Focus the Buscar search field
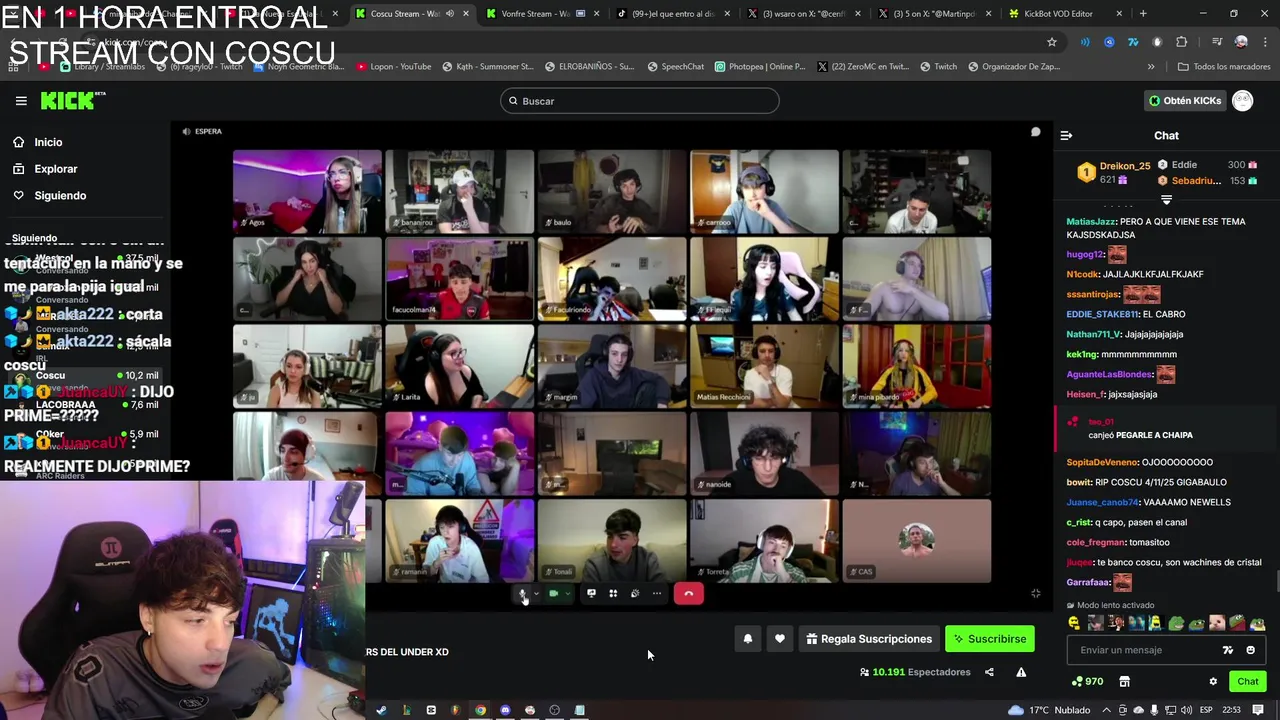The height and width of the screenshot is (720, 1280). point(640,101)
